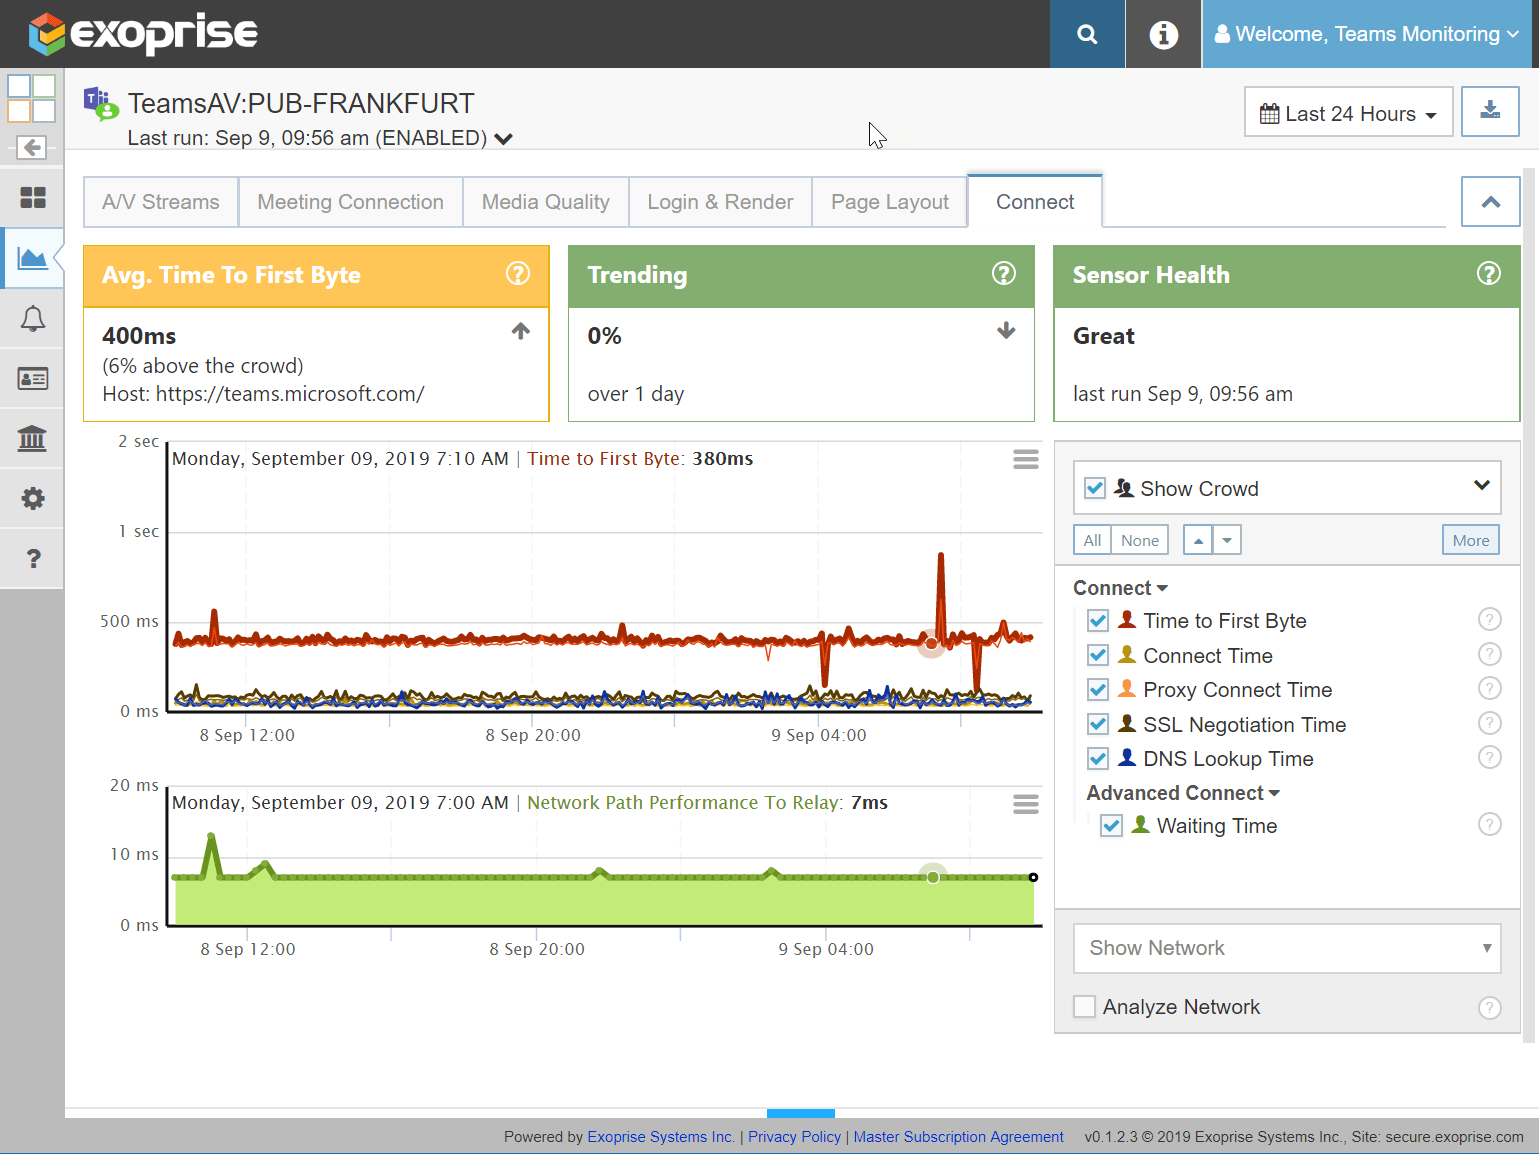Open the Time to First Byte chart hamburger menu
This screenshot has height=1154, width=1539.
[x=1025, y=458]
